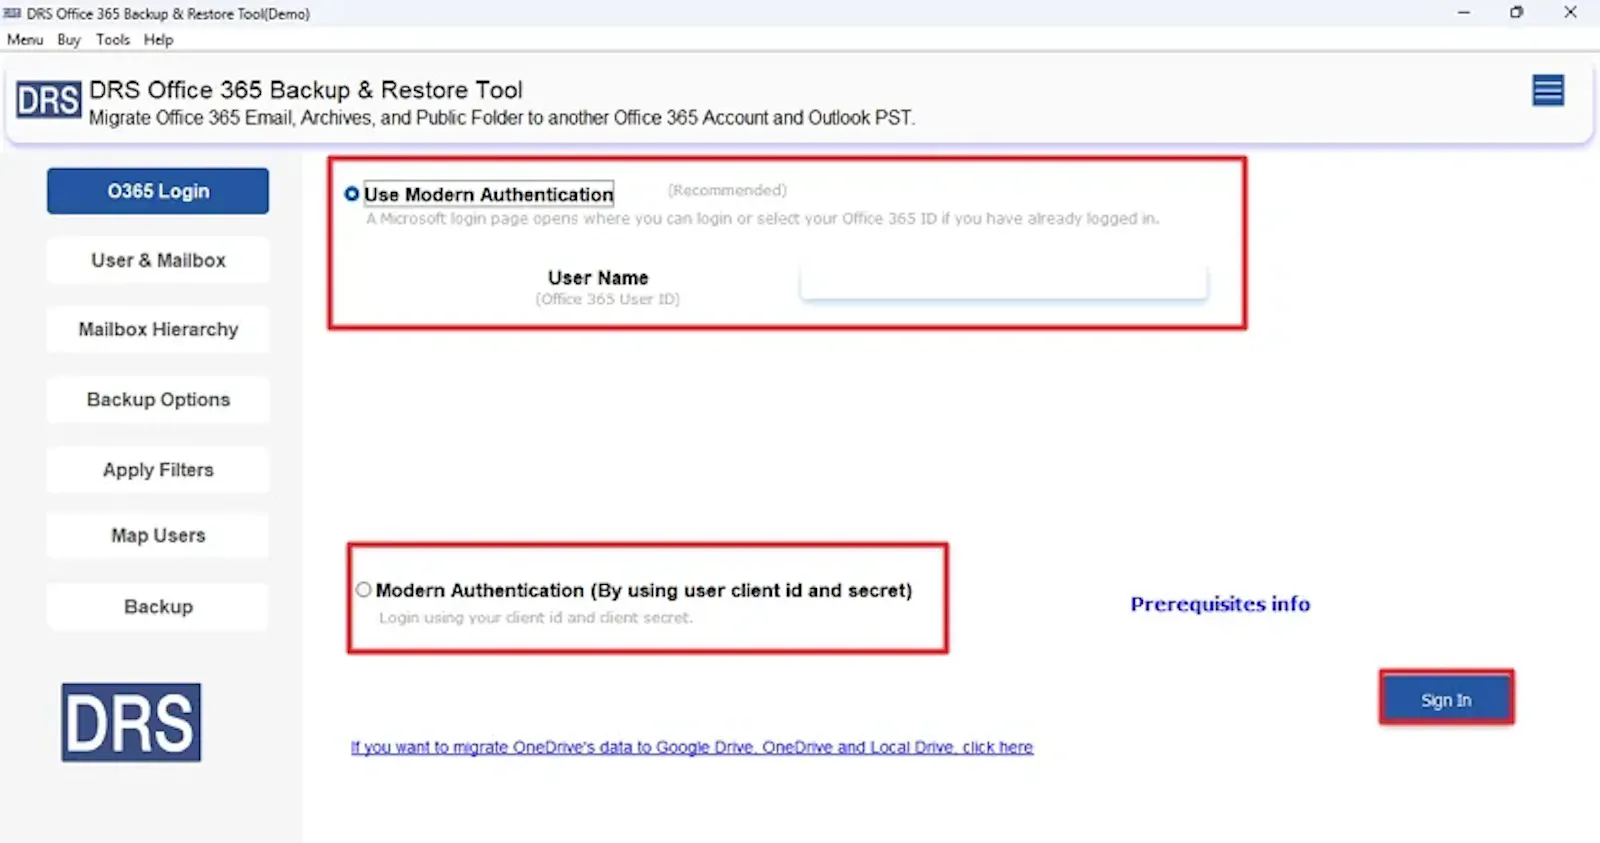The image size is (1600, 843).
Task: Focus the User Name input field
Action: point(1004,282)
